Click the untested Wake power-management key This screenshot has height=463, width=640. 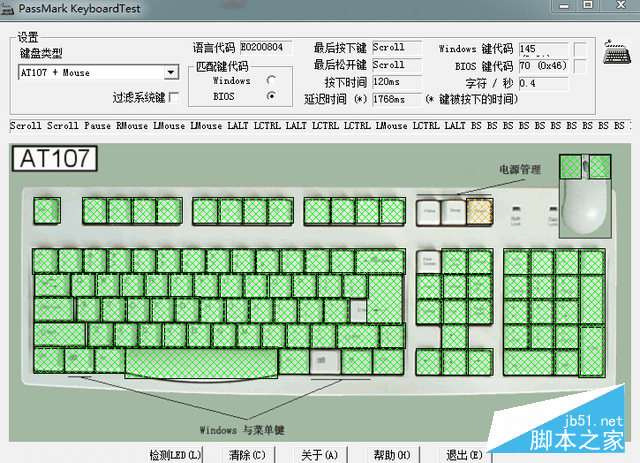coord(429,212)
